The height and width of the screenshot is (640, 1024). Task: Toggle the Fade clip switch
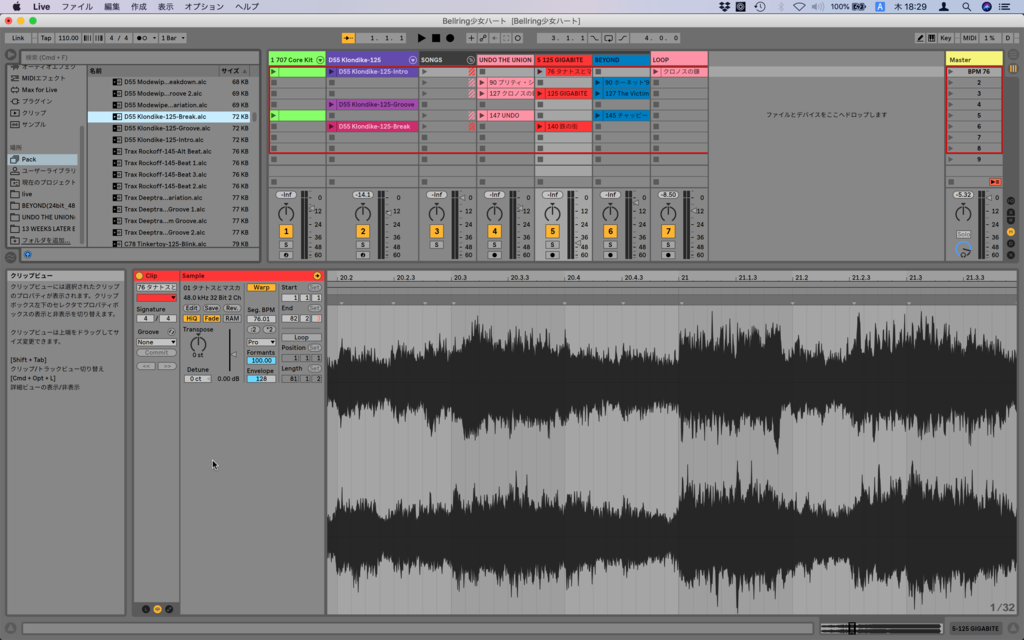(x=212, y=319)
